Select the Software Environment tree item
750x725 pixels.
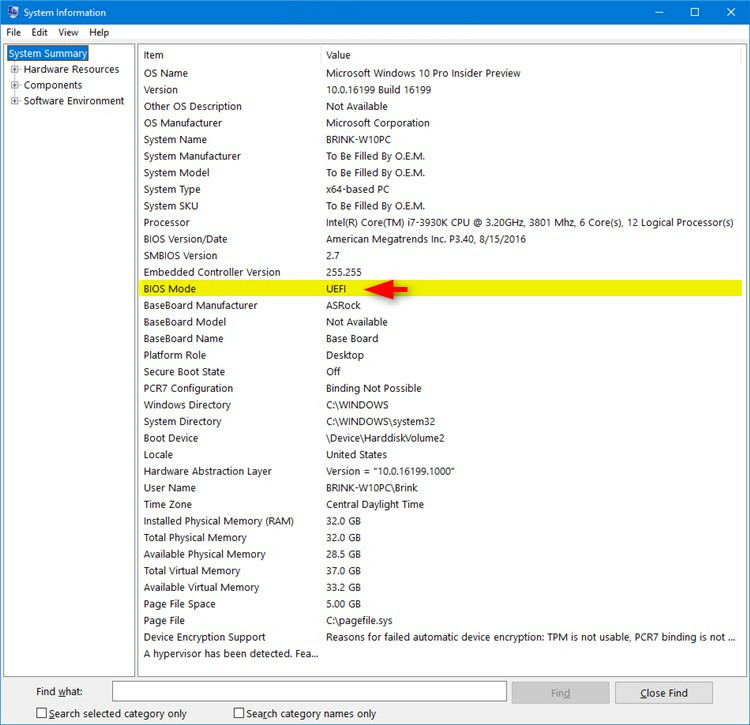click(x=74, y=101)
